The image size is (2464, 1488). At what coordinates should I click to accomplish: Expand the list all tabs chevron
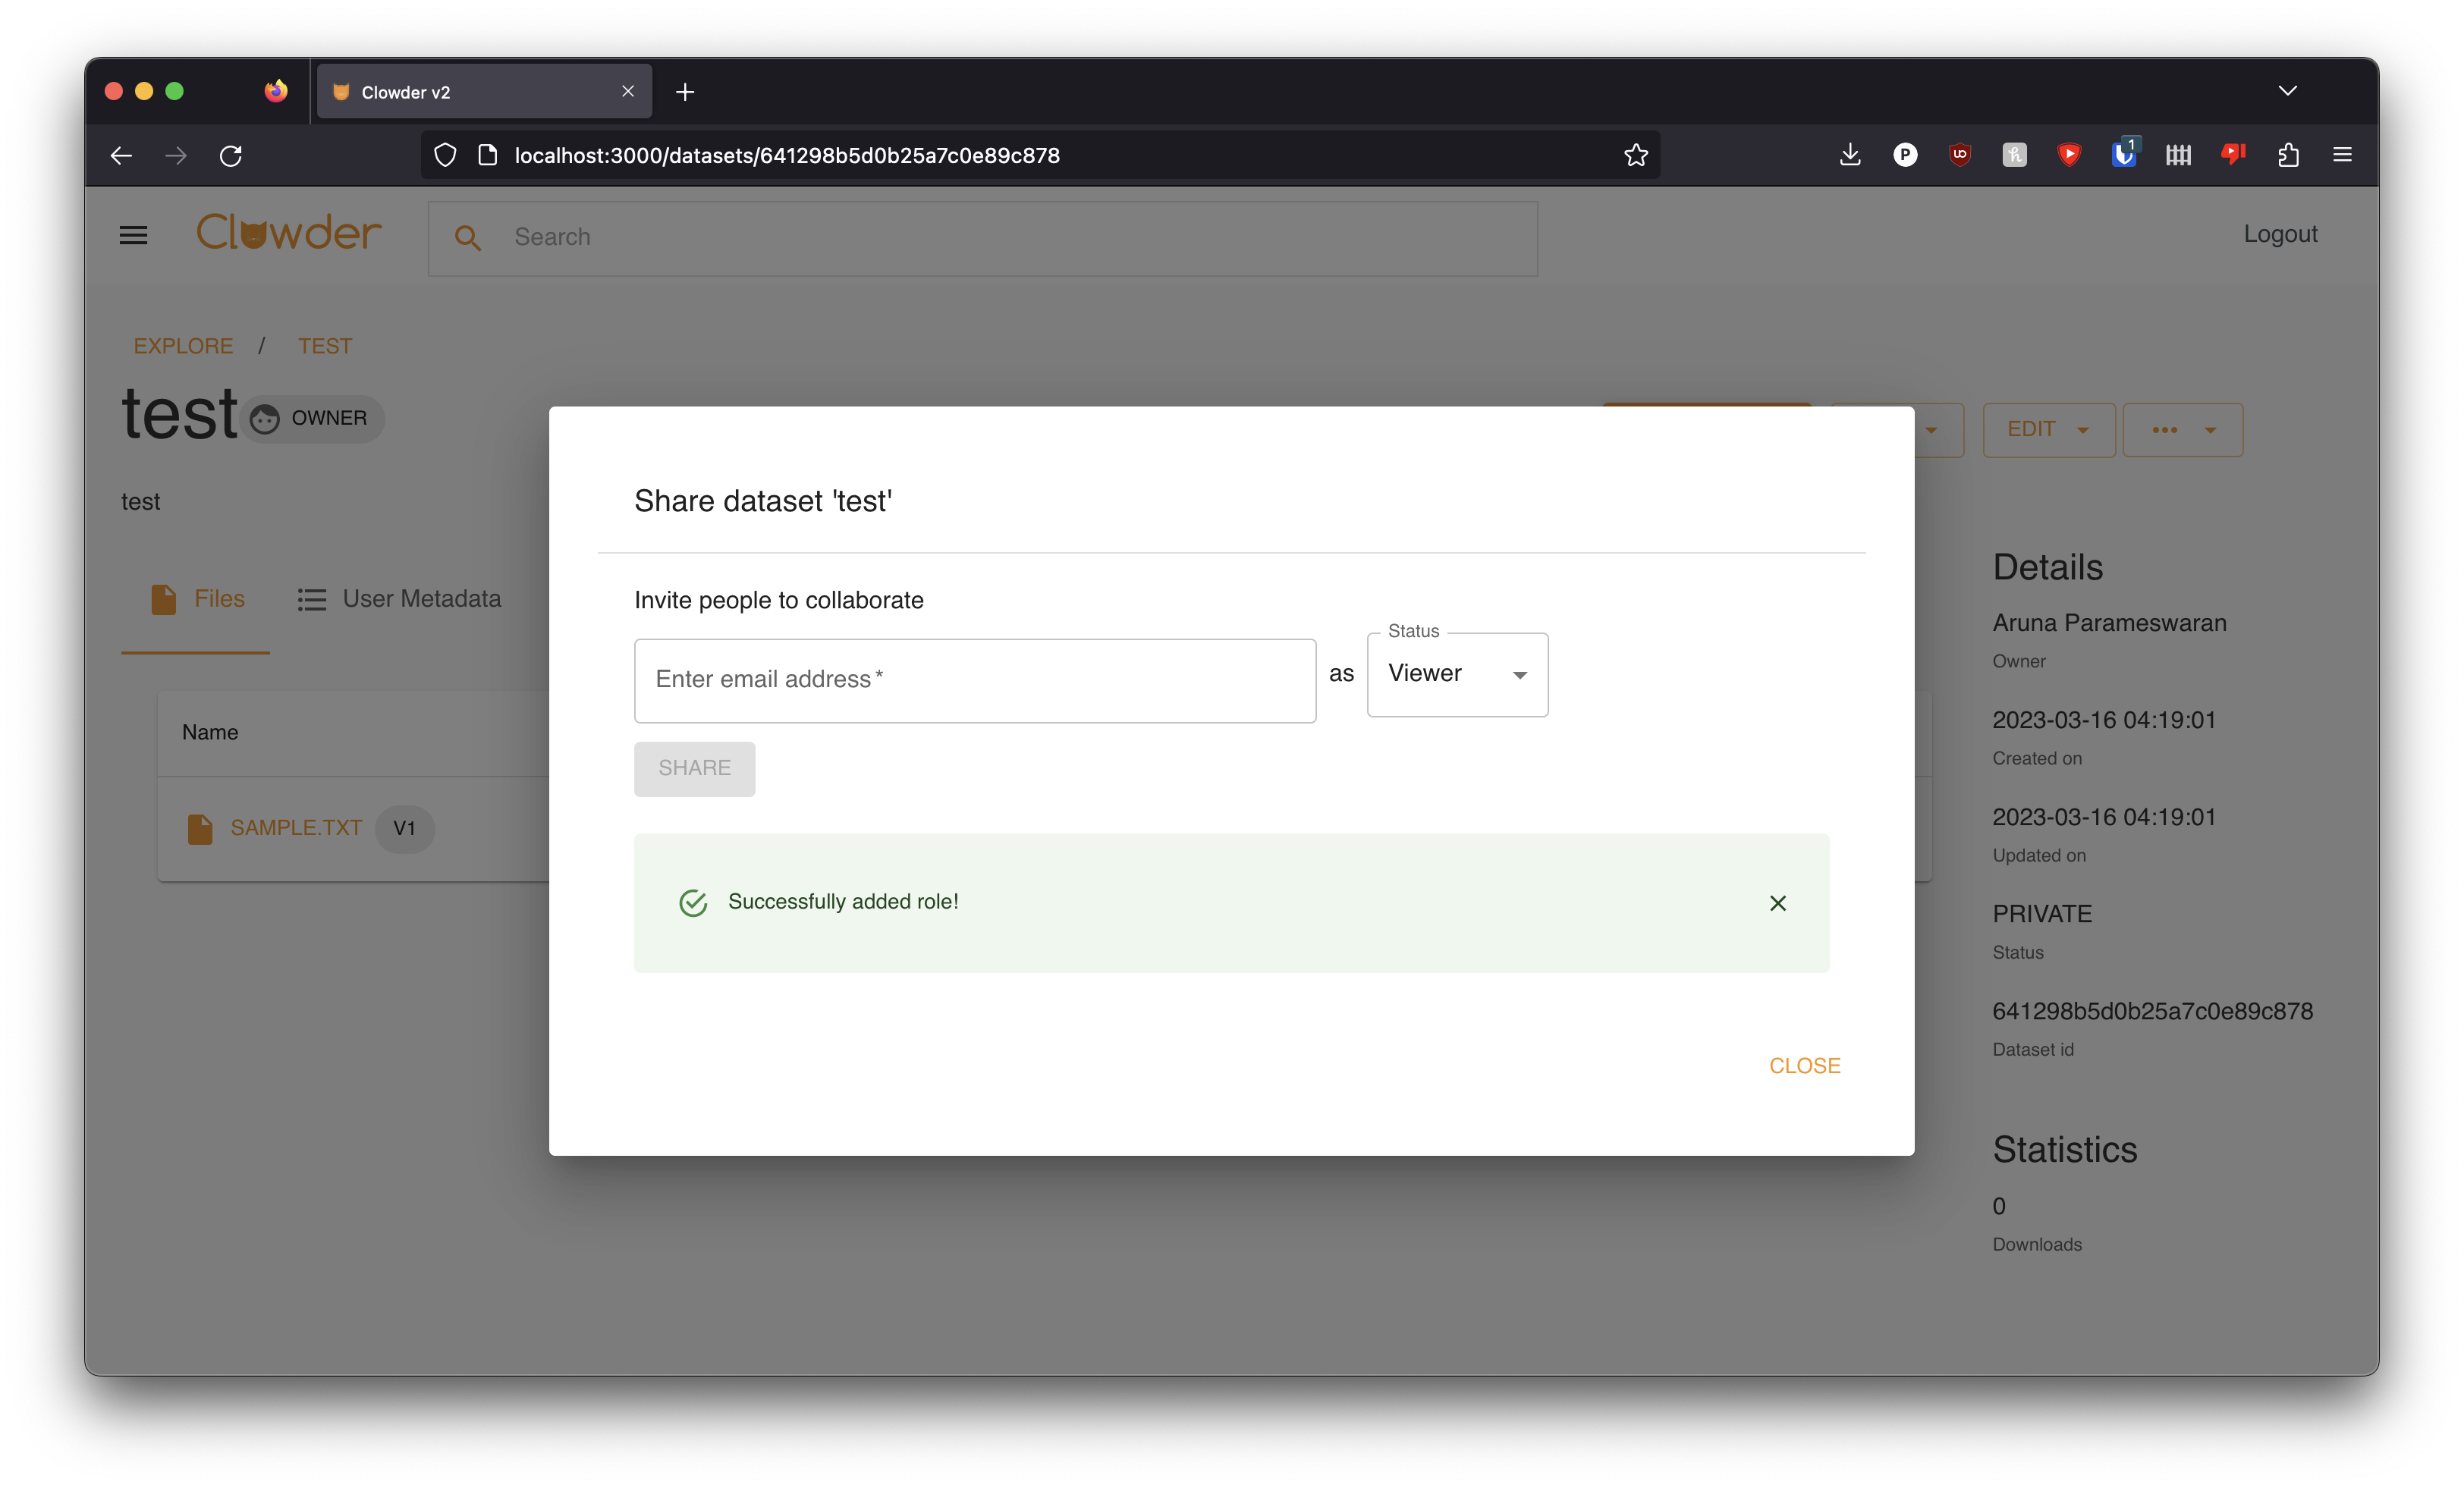(2287, 91)
